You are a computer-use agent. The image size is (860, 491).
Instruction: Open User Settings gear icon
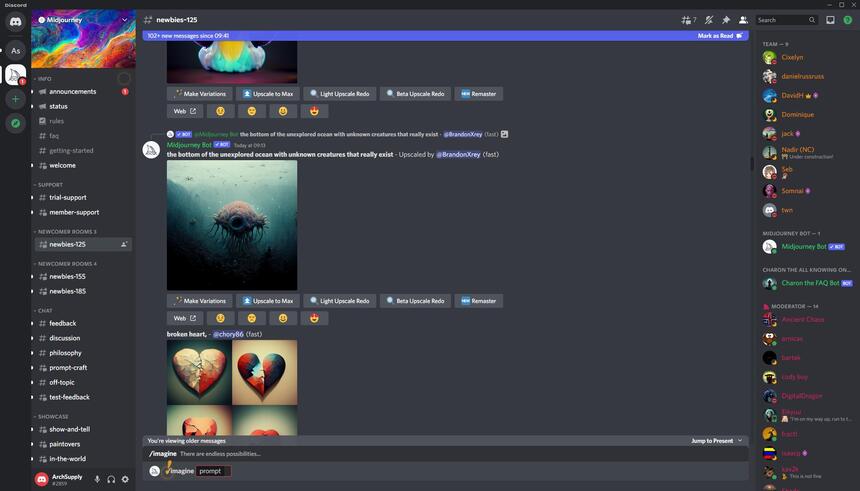pyautogui.click(x=125, y=479)
